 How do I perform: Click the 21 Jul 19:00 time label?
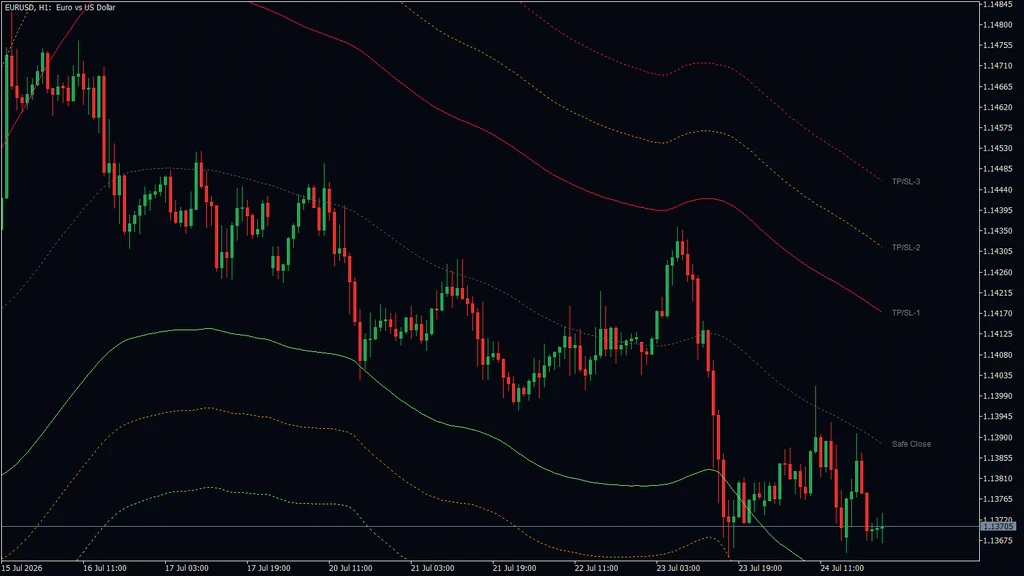click(x=515, y=568)
